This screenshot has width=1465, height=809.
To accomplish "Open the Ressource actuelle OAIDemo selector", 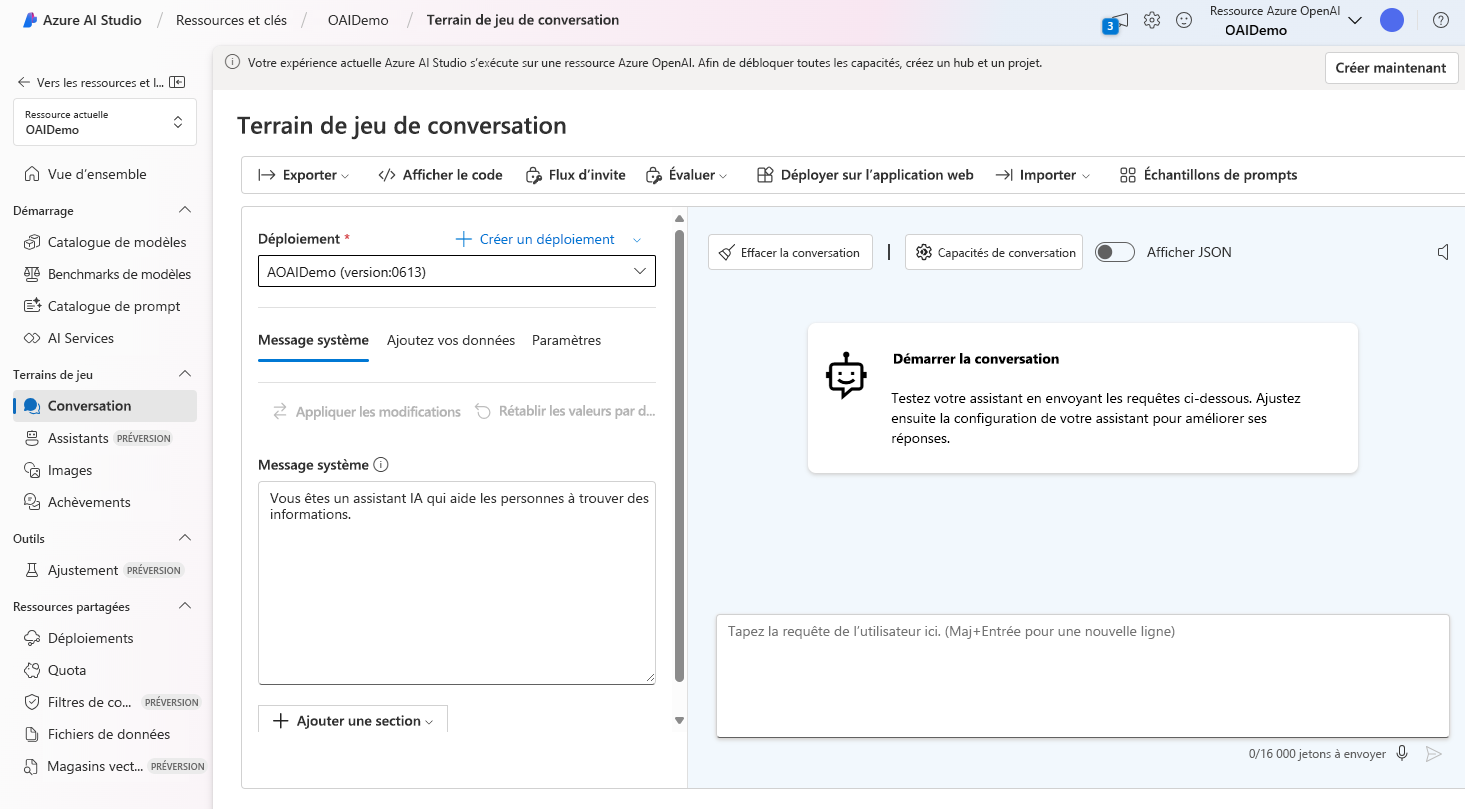I will pyautogui.click(x=105, y=122).
